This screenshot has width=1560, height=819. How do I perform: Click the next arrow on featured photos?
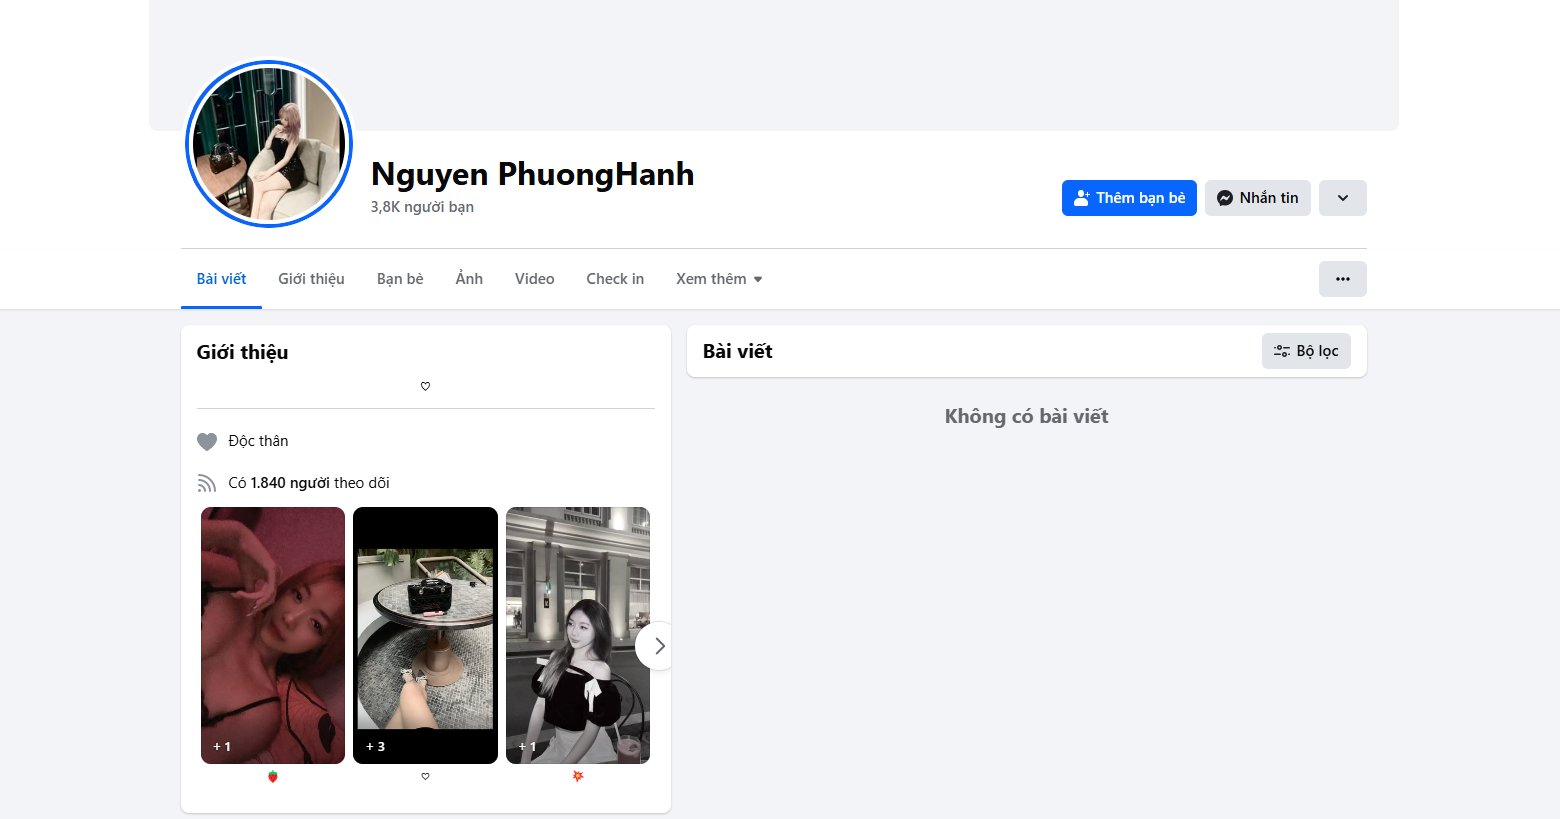(x=658, y=646)
